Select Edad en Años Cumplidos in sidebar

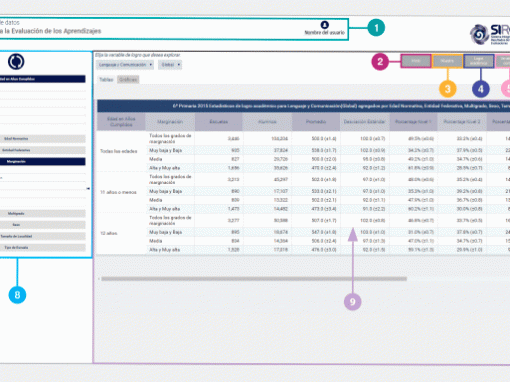[43, 79]
